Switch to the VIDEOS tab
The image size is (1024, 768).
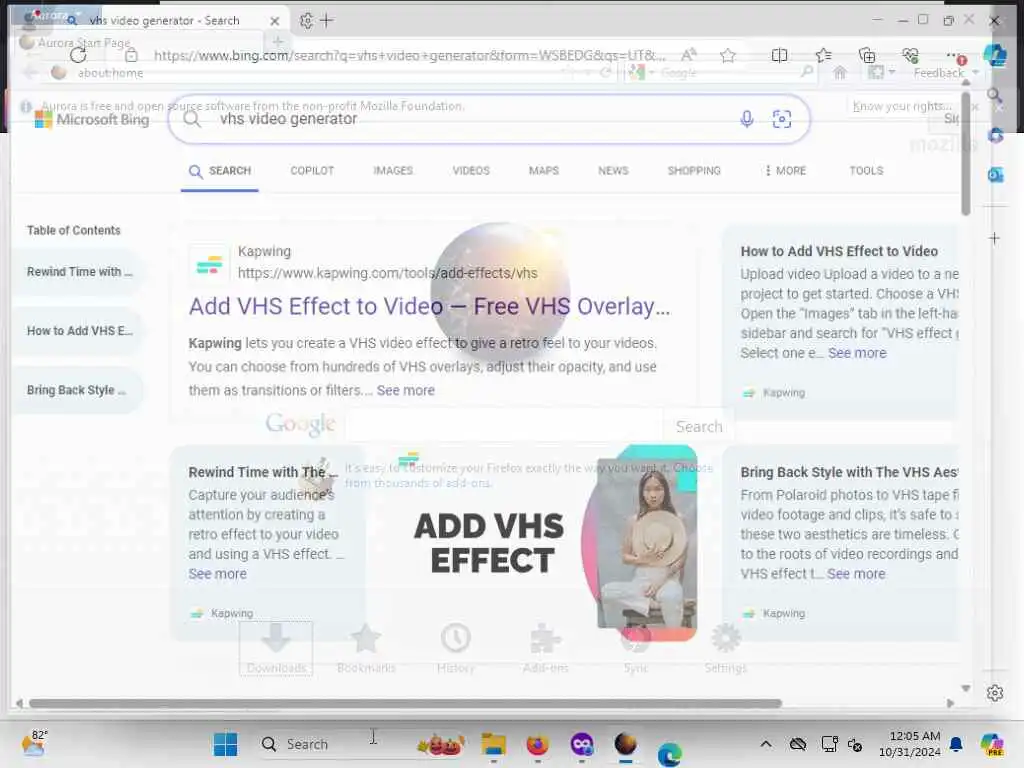(471, 171)
